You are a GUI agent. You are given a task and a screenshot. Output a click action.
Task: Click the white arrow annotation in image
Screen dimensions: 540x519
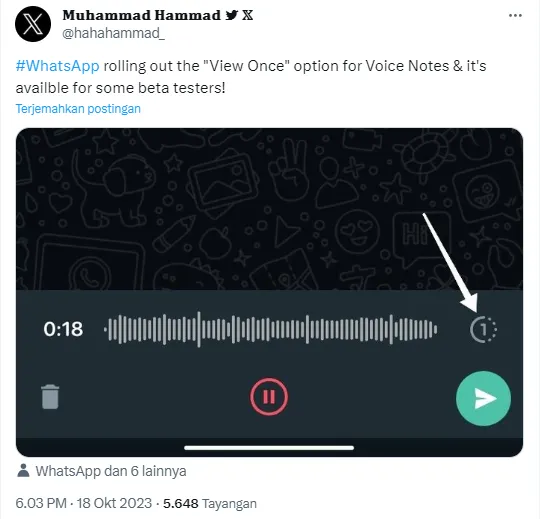pos(450,262)
